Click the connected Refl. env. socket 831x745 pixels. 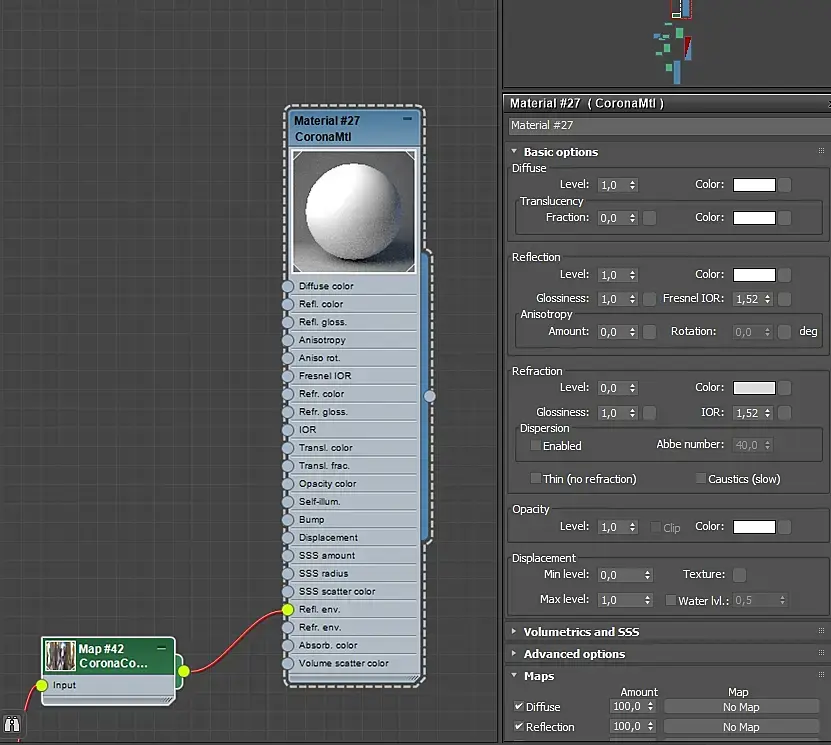click(x=287, y=610)
